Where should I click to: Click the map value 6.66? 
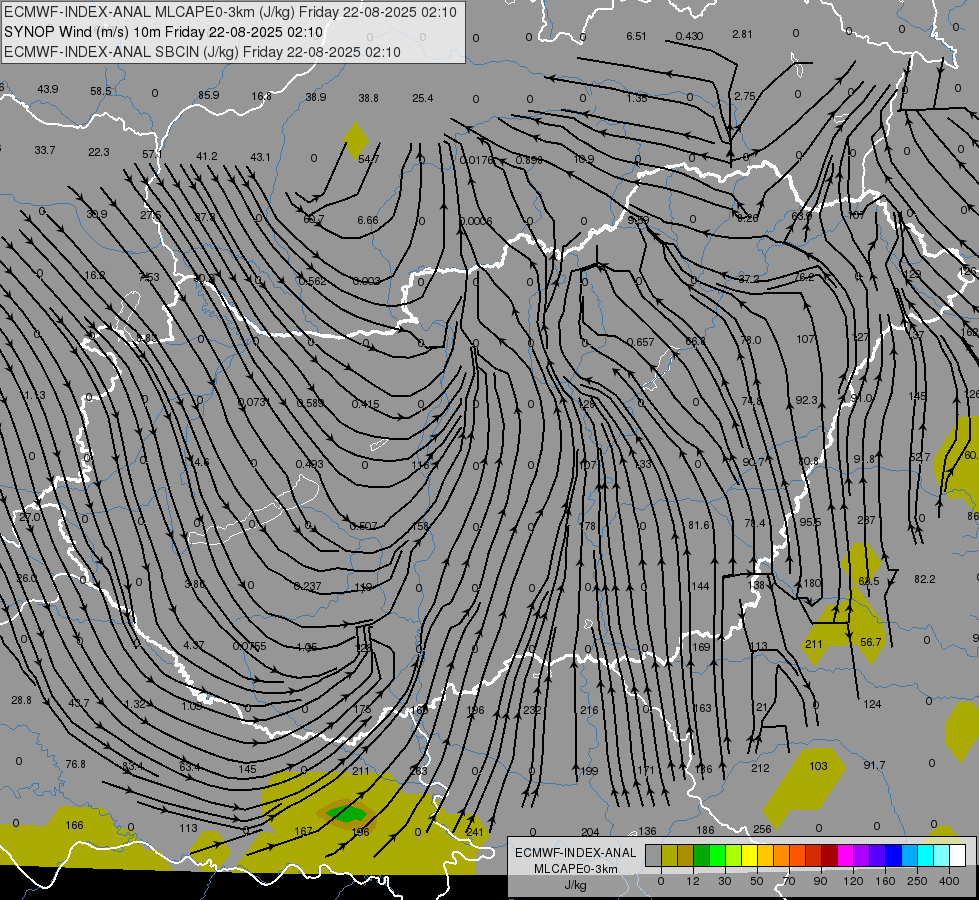pos(368,220)
